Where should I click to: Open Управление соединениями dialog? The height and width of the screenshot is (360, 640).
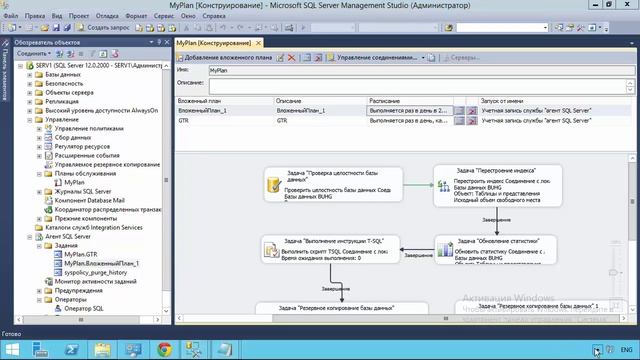pyautogui.click(x=373, y=58)
